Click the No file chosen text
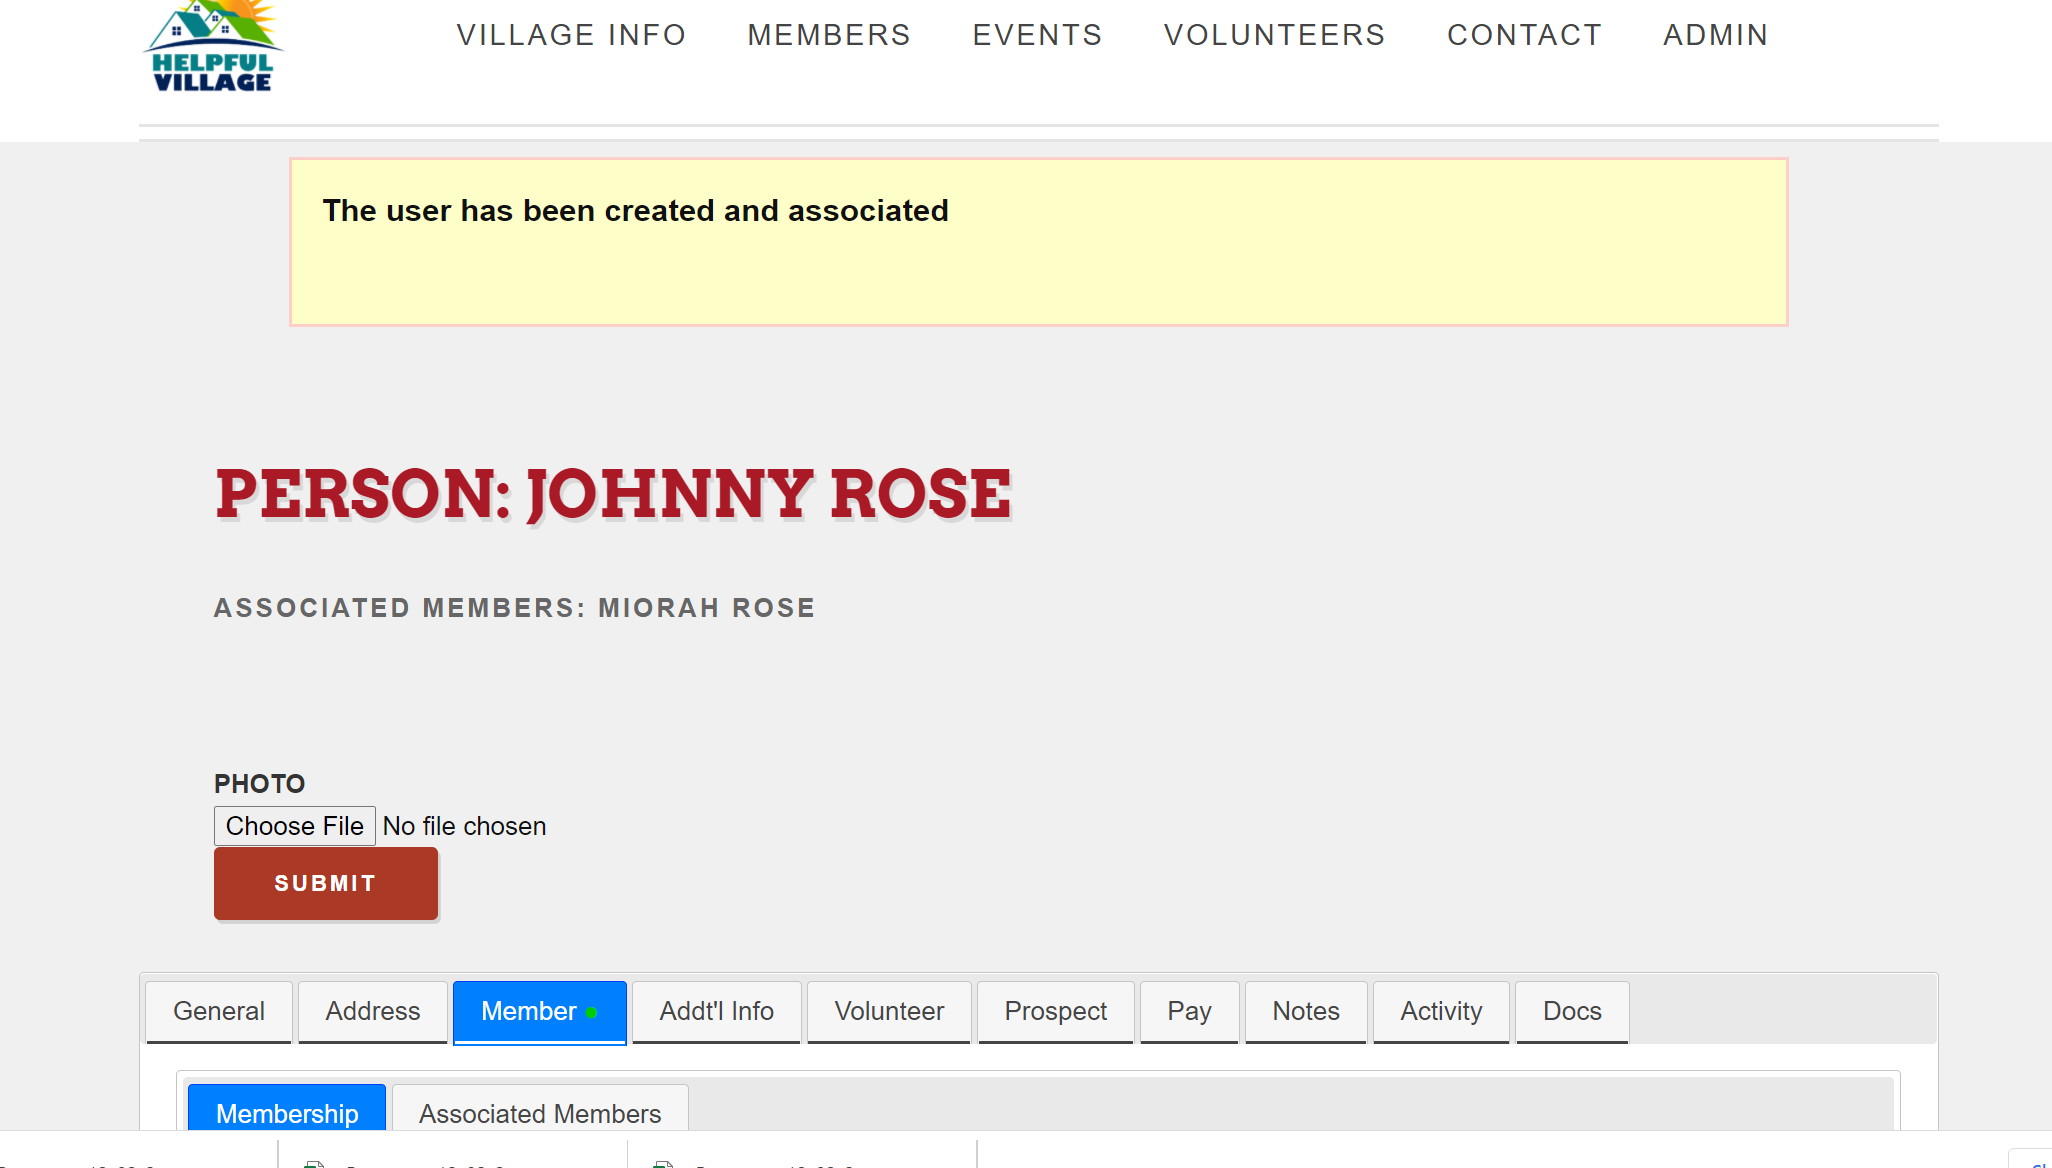Image resolution: width=2052 pixels, height=1168 pixels. 464,826
